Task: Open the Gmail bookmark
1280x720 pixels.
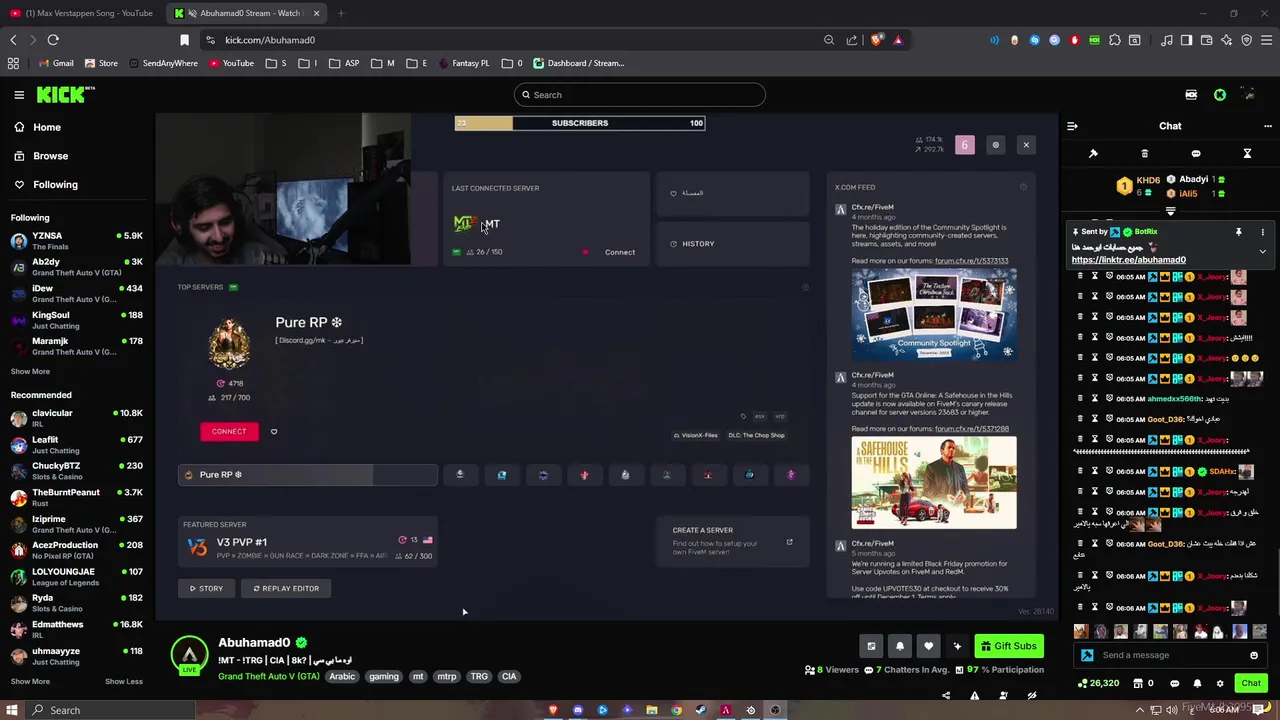Action: (56, 63)
